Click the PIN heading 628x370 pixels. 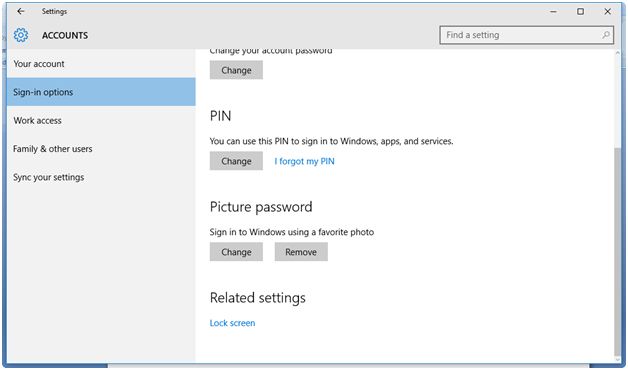(221, 116)
